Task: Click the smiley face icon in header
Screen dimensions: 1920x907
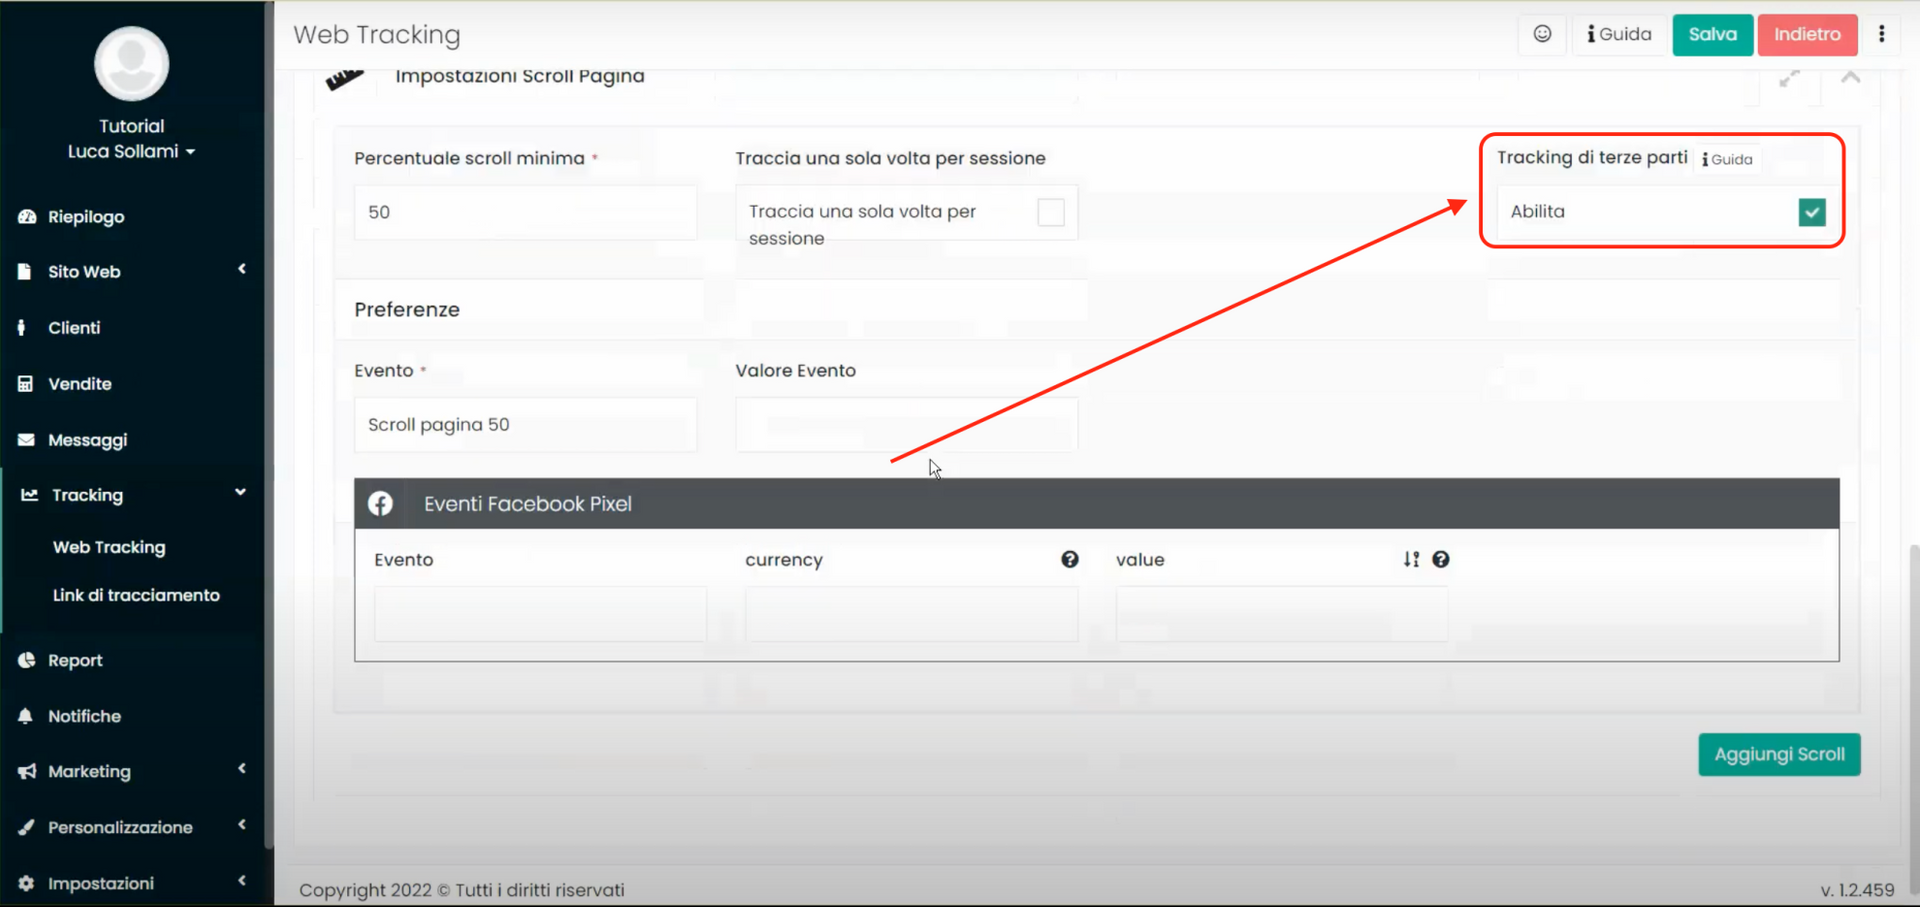Action: [x=1542, y=34]
